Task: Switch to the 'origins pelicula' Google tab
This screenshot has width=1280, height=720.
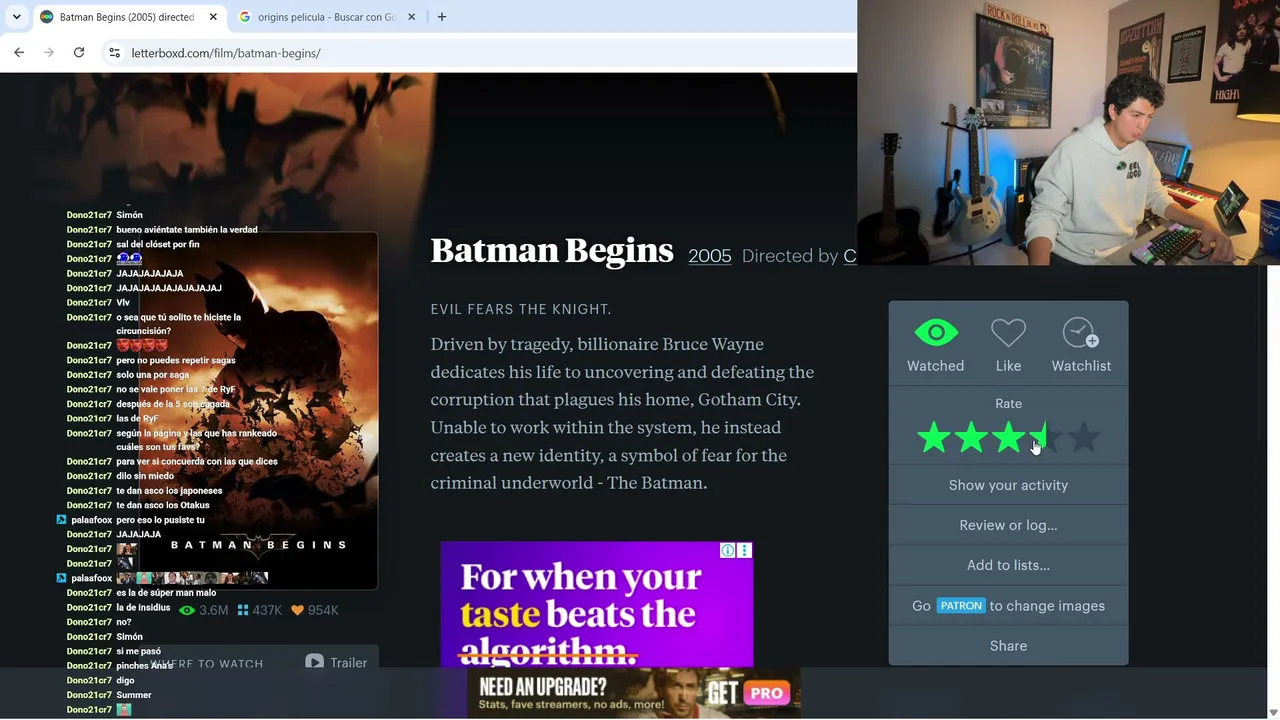Action: pos(328,17)
